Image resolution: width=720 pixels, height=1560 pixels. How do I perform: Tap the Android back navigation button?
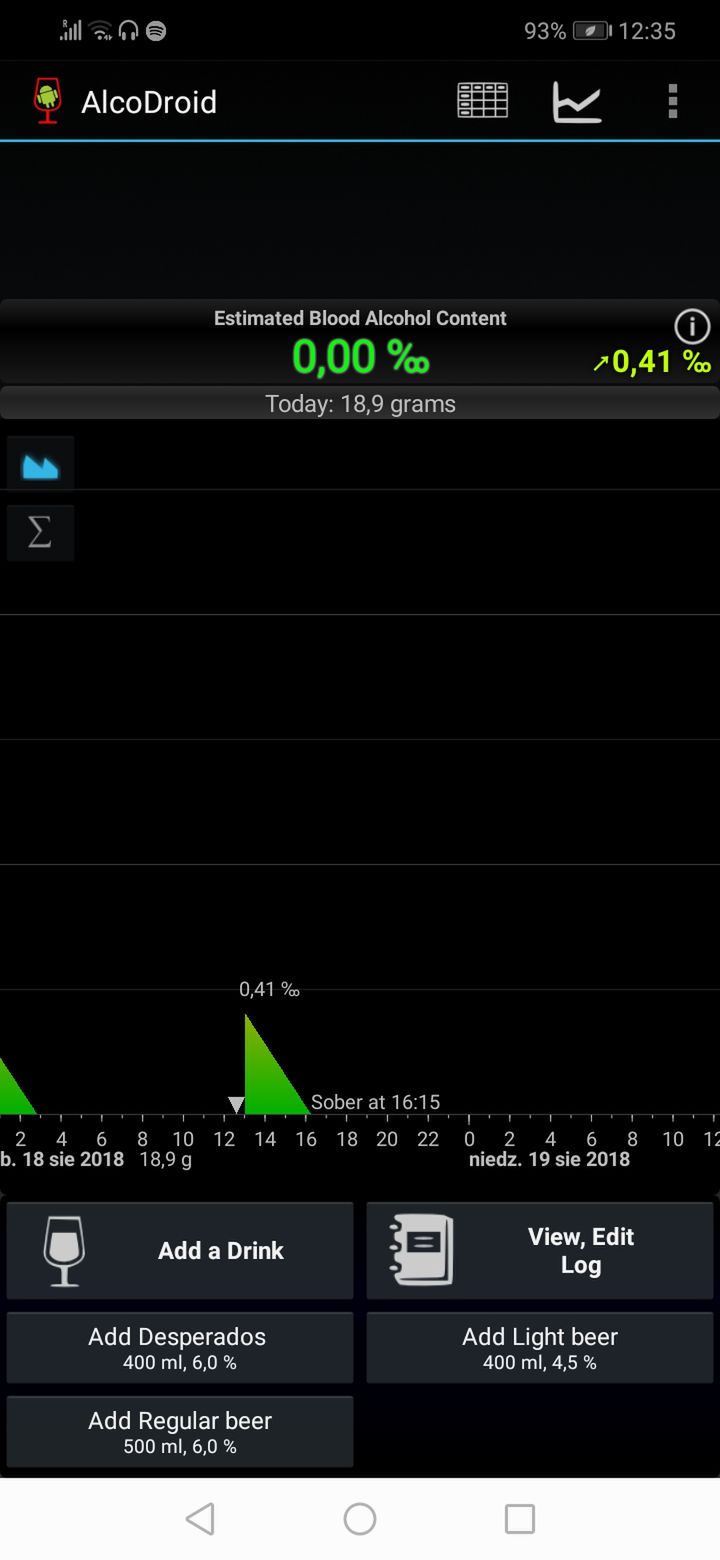pyautogui.click(x=200, y=1519)
